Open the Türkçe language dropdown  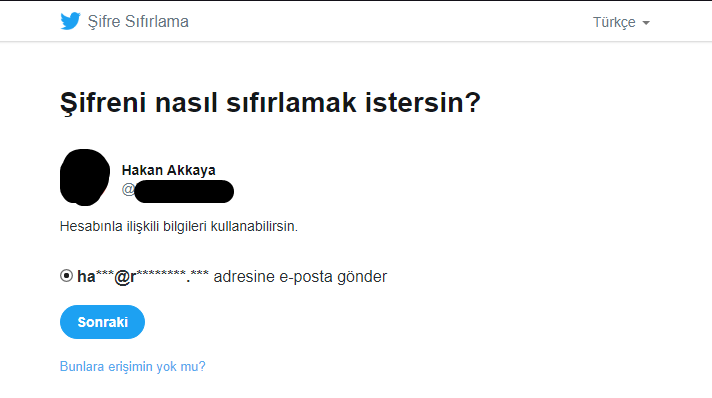click(621, 22)
